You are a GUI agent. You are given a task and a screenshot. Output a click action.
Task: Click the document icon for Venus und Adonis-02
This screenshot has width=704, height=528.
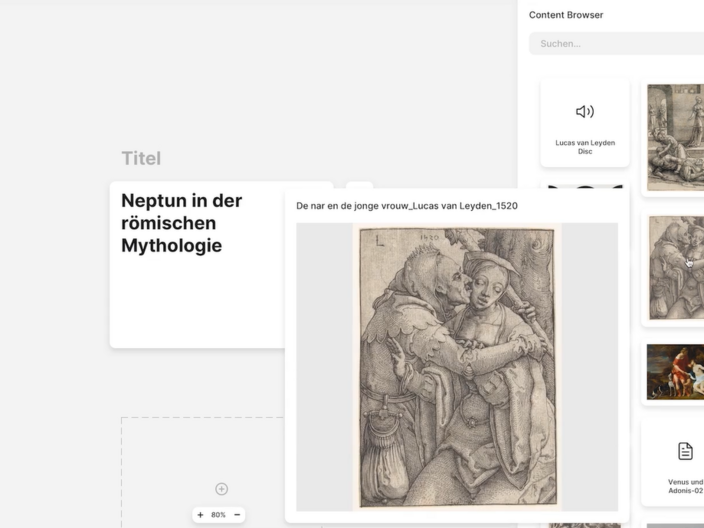(685, 451)
